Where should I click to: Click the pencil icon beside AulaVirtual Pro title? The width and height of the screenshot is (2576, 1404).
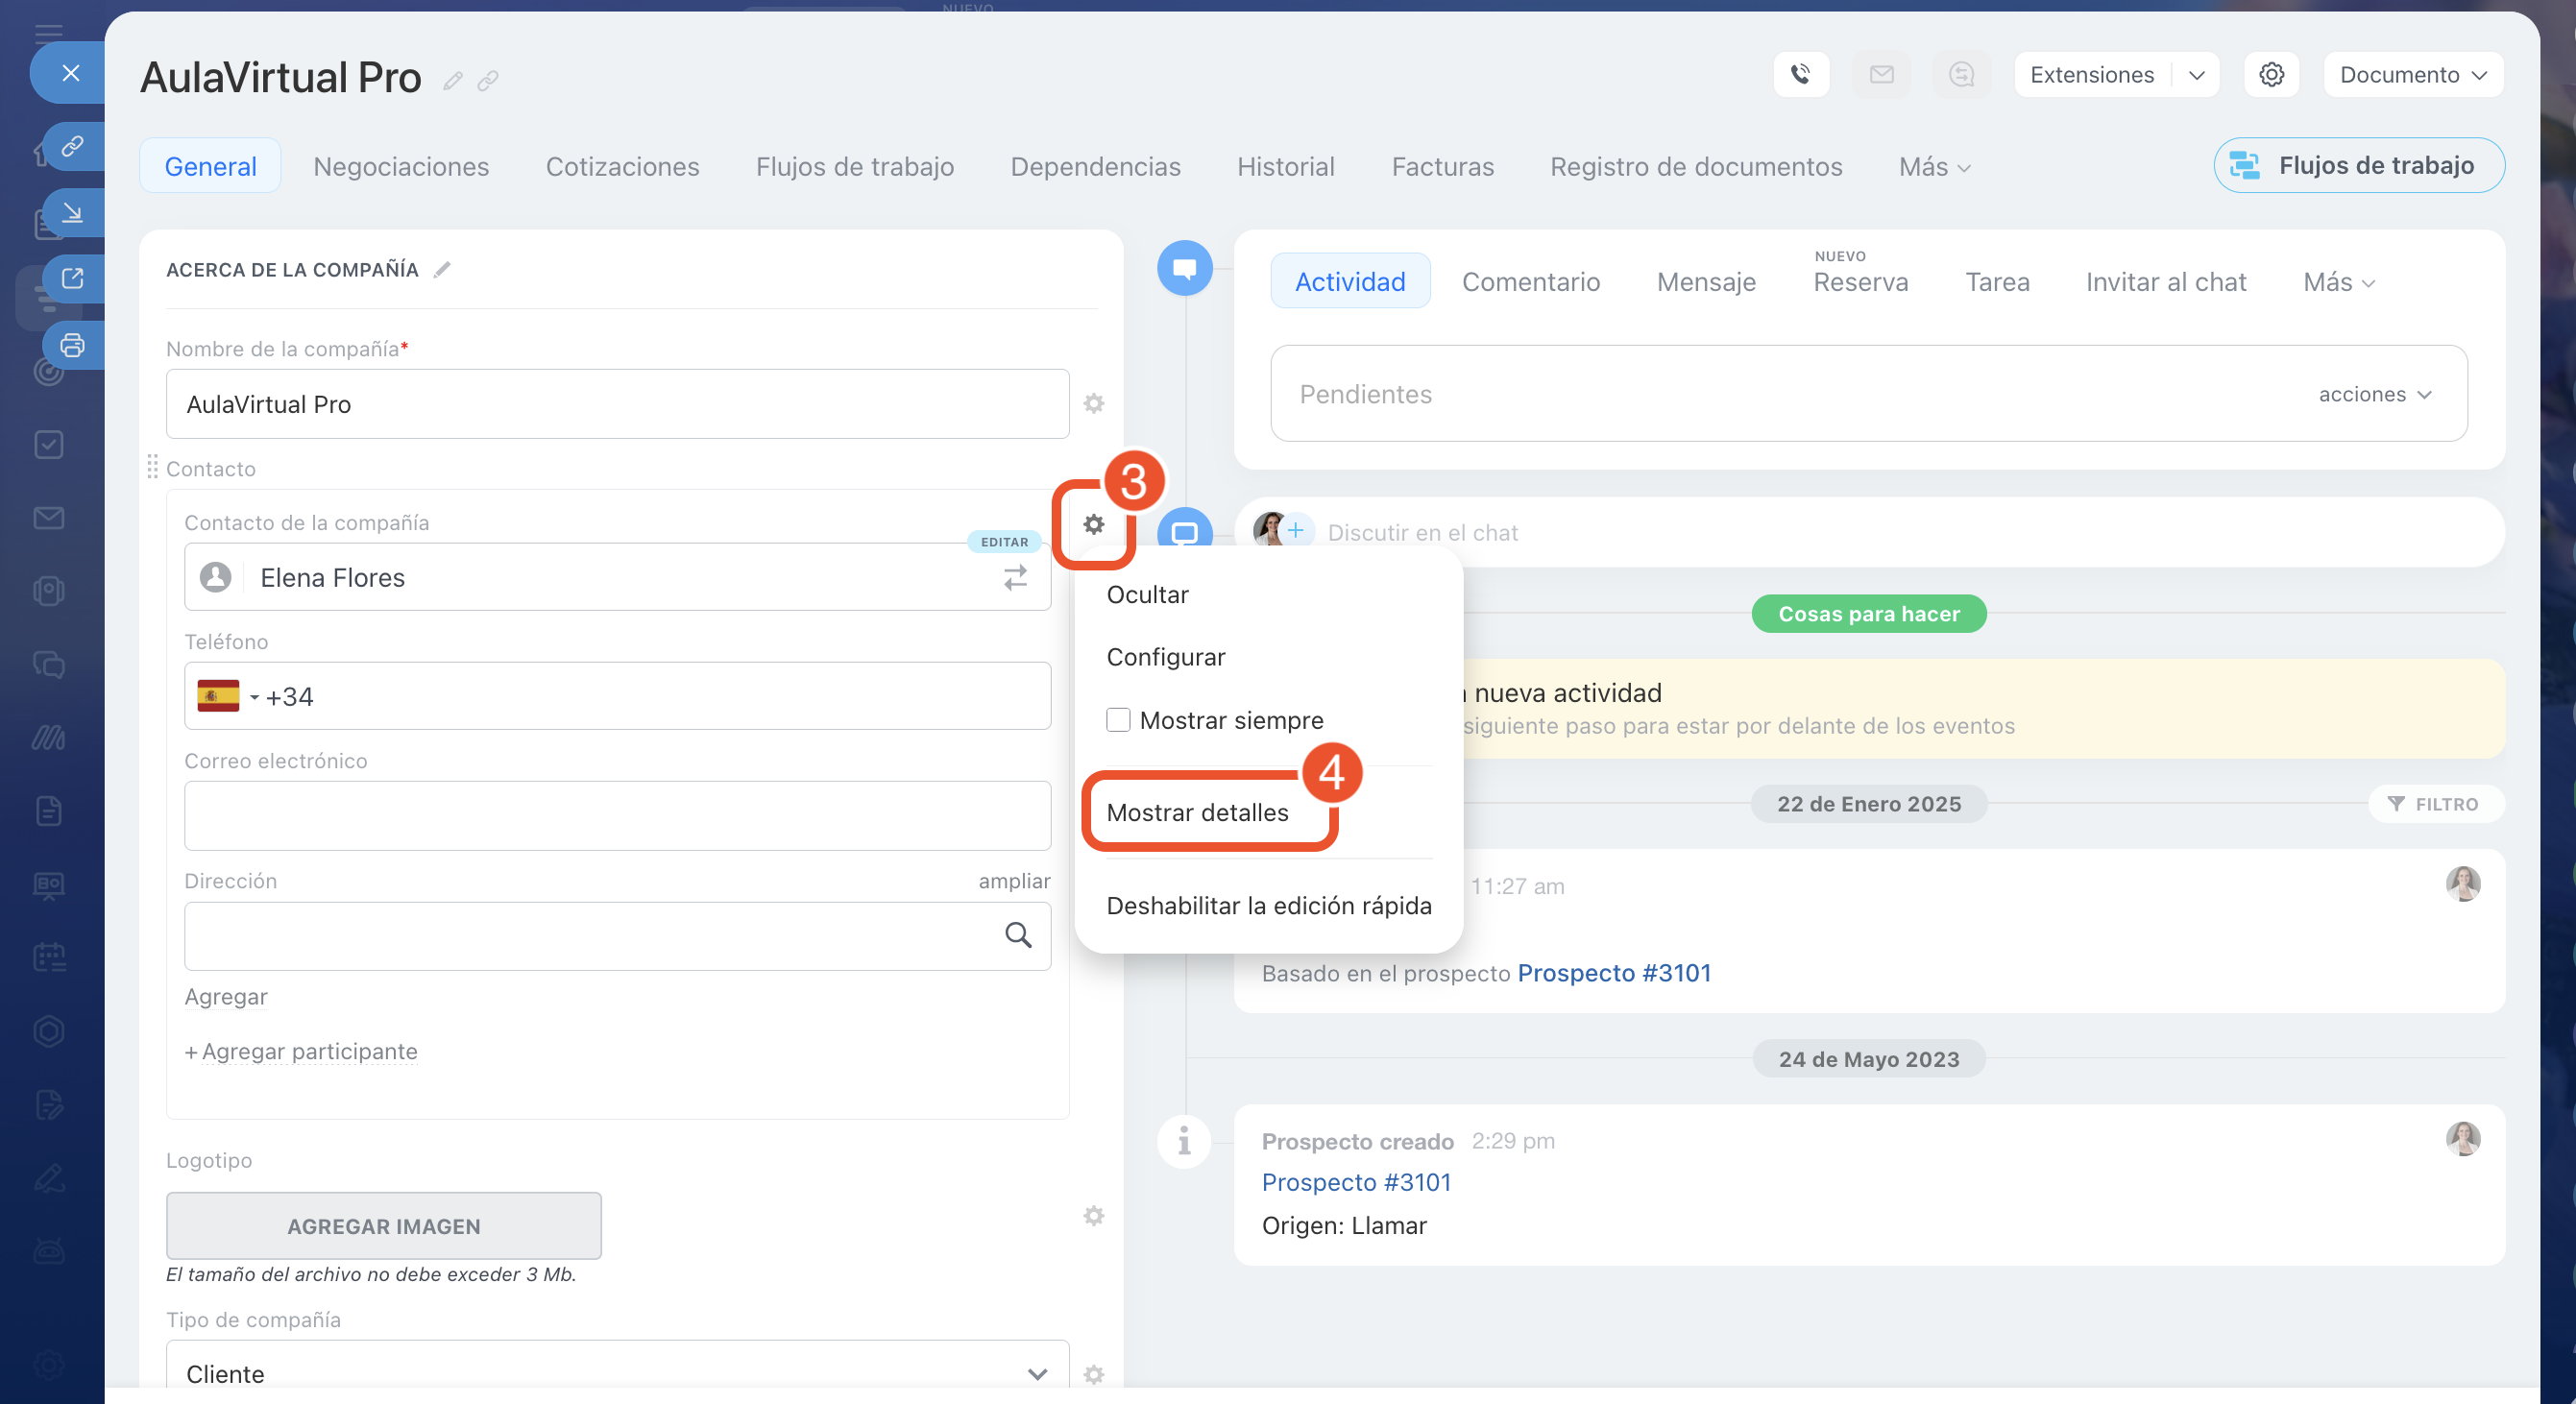tap(453, 81)
